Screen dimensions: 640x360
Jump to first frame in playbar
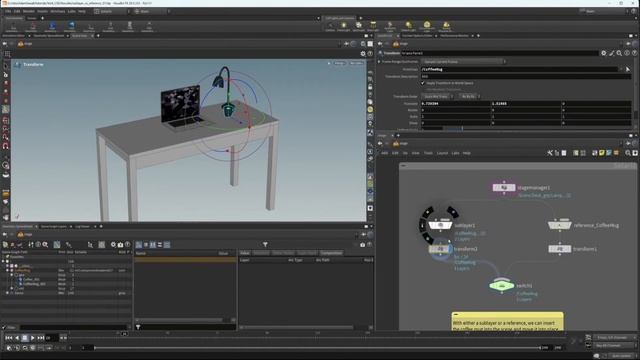click(9, 338)
